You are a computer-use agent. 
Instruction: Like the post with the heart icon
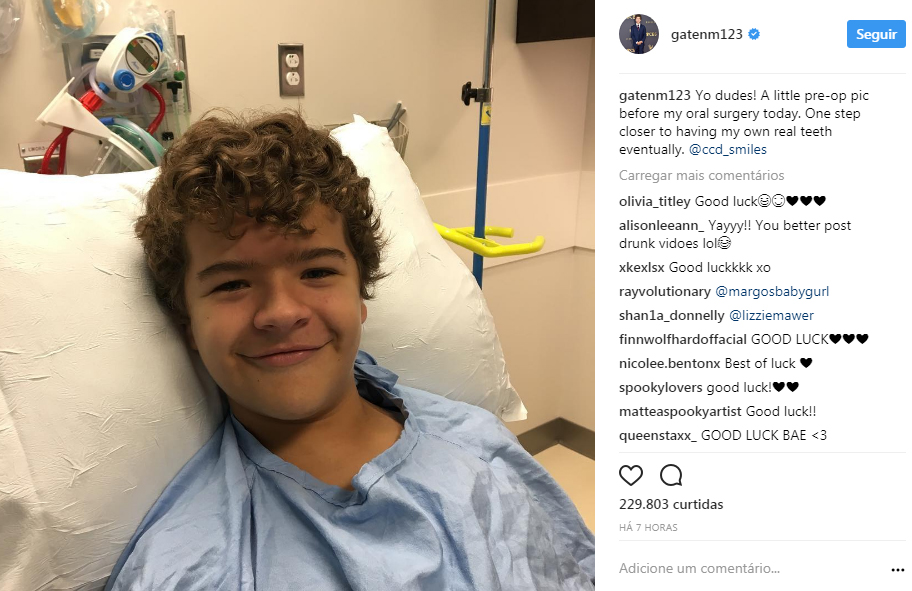pyautogui.click(x=630, y=475)
